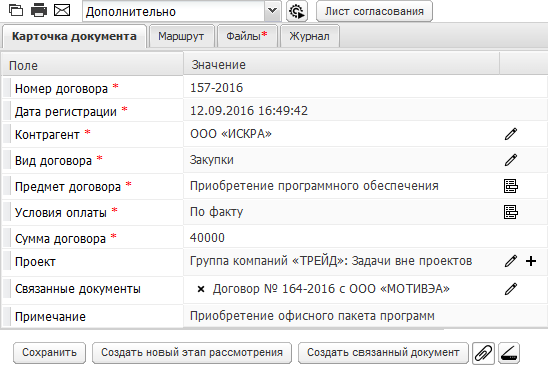
Task: Edit the Контрагент field with pencil icon
Action: point(511,134)
